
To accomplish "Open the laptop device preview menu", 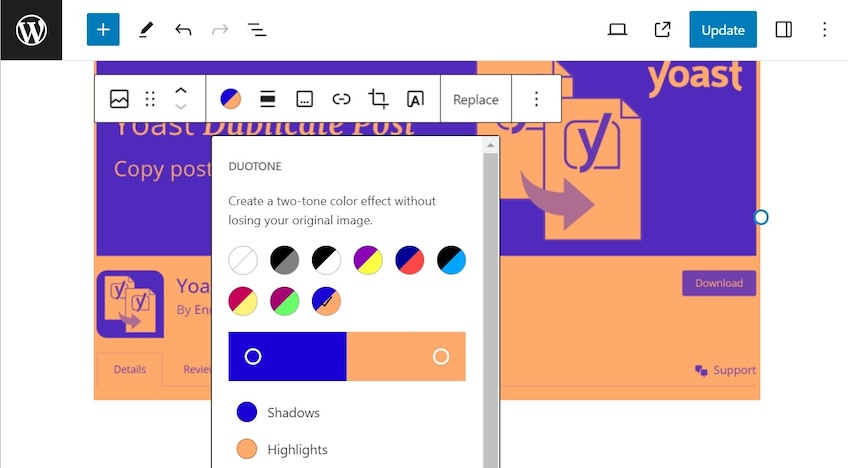I will tap(618, 30).
